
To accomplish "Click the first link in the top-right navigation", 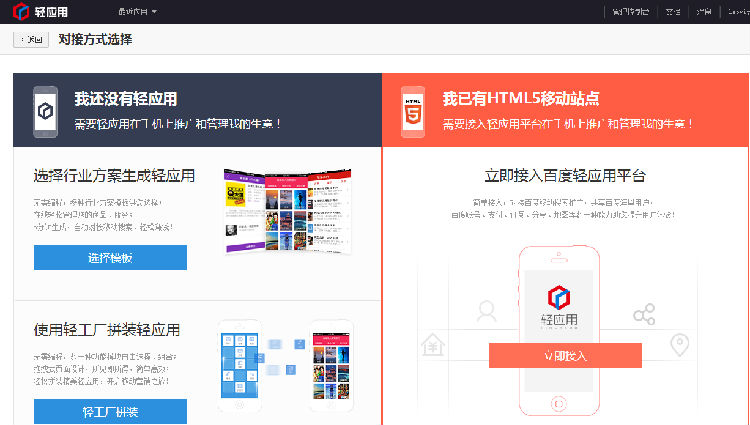I will coord(630,12).
